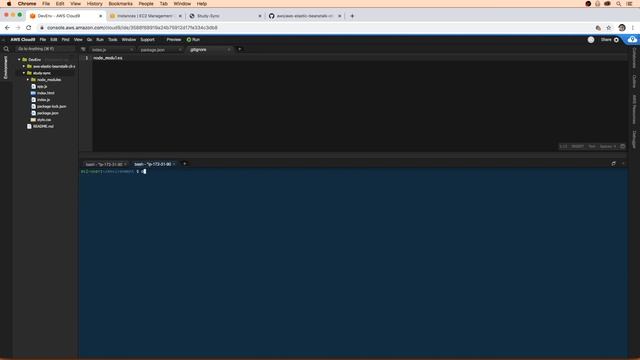Open the Collaborate right-side panel
This screenshot has width=640, height=360.
pyautogui.click(x=634, y=58)
